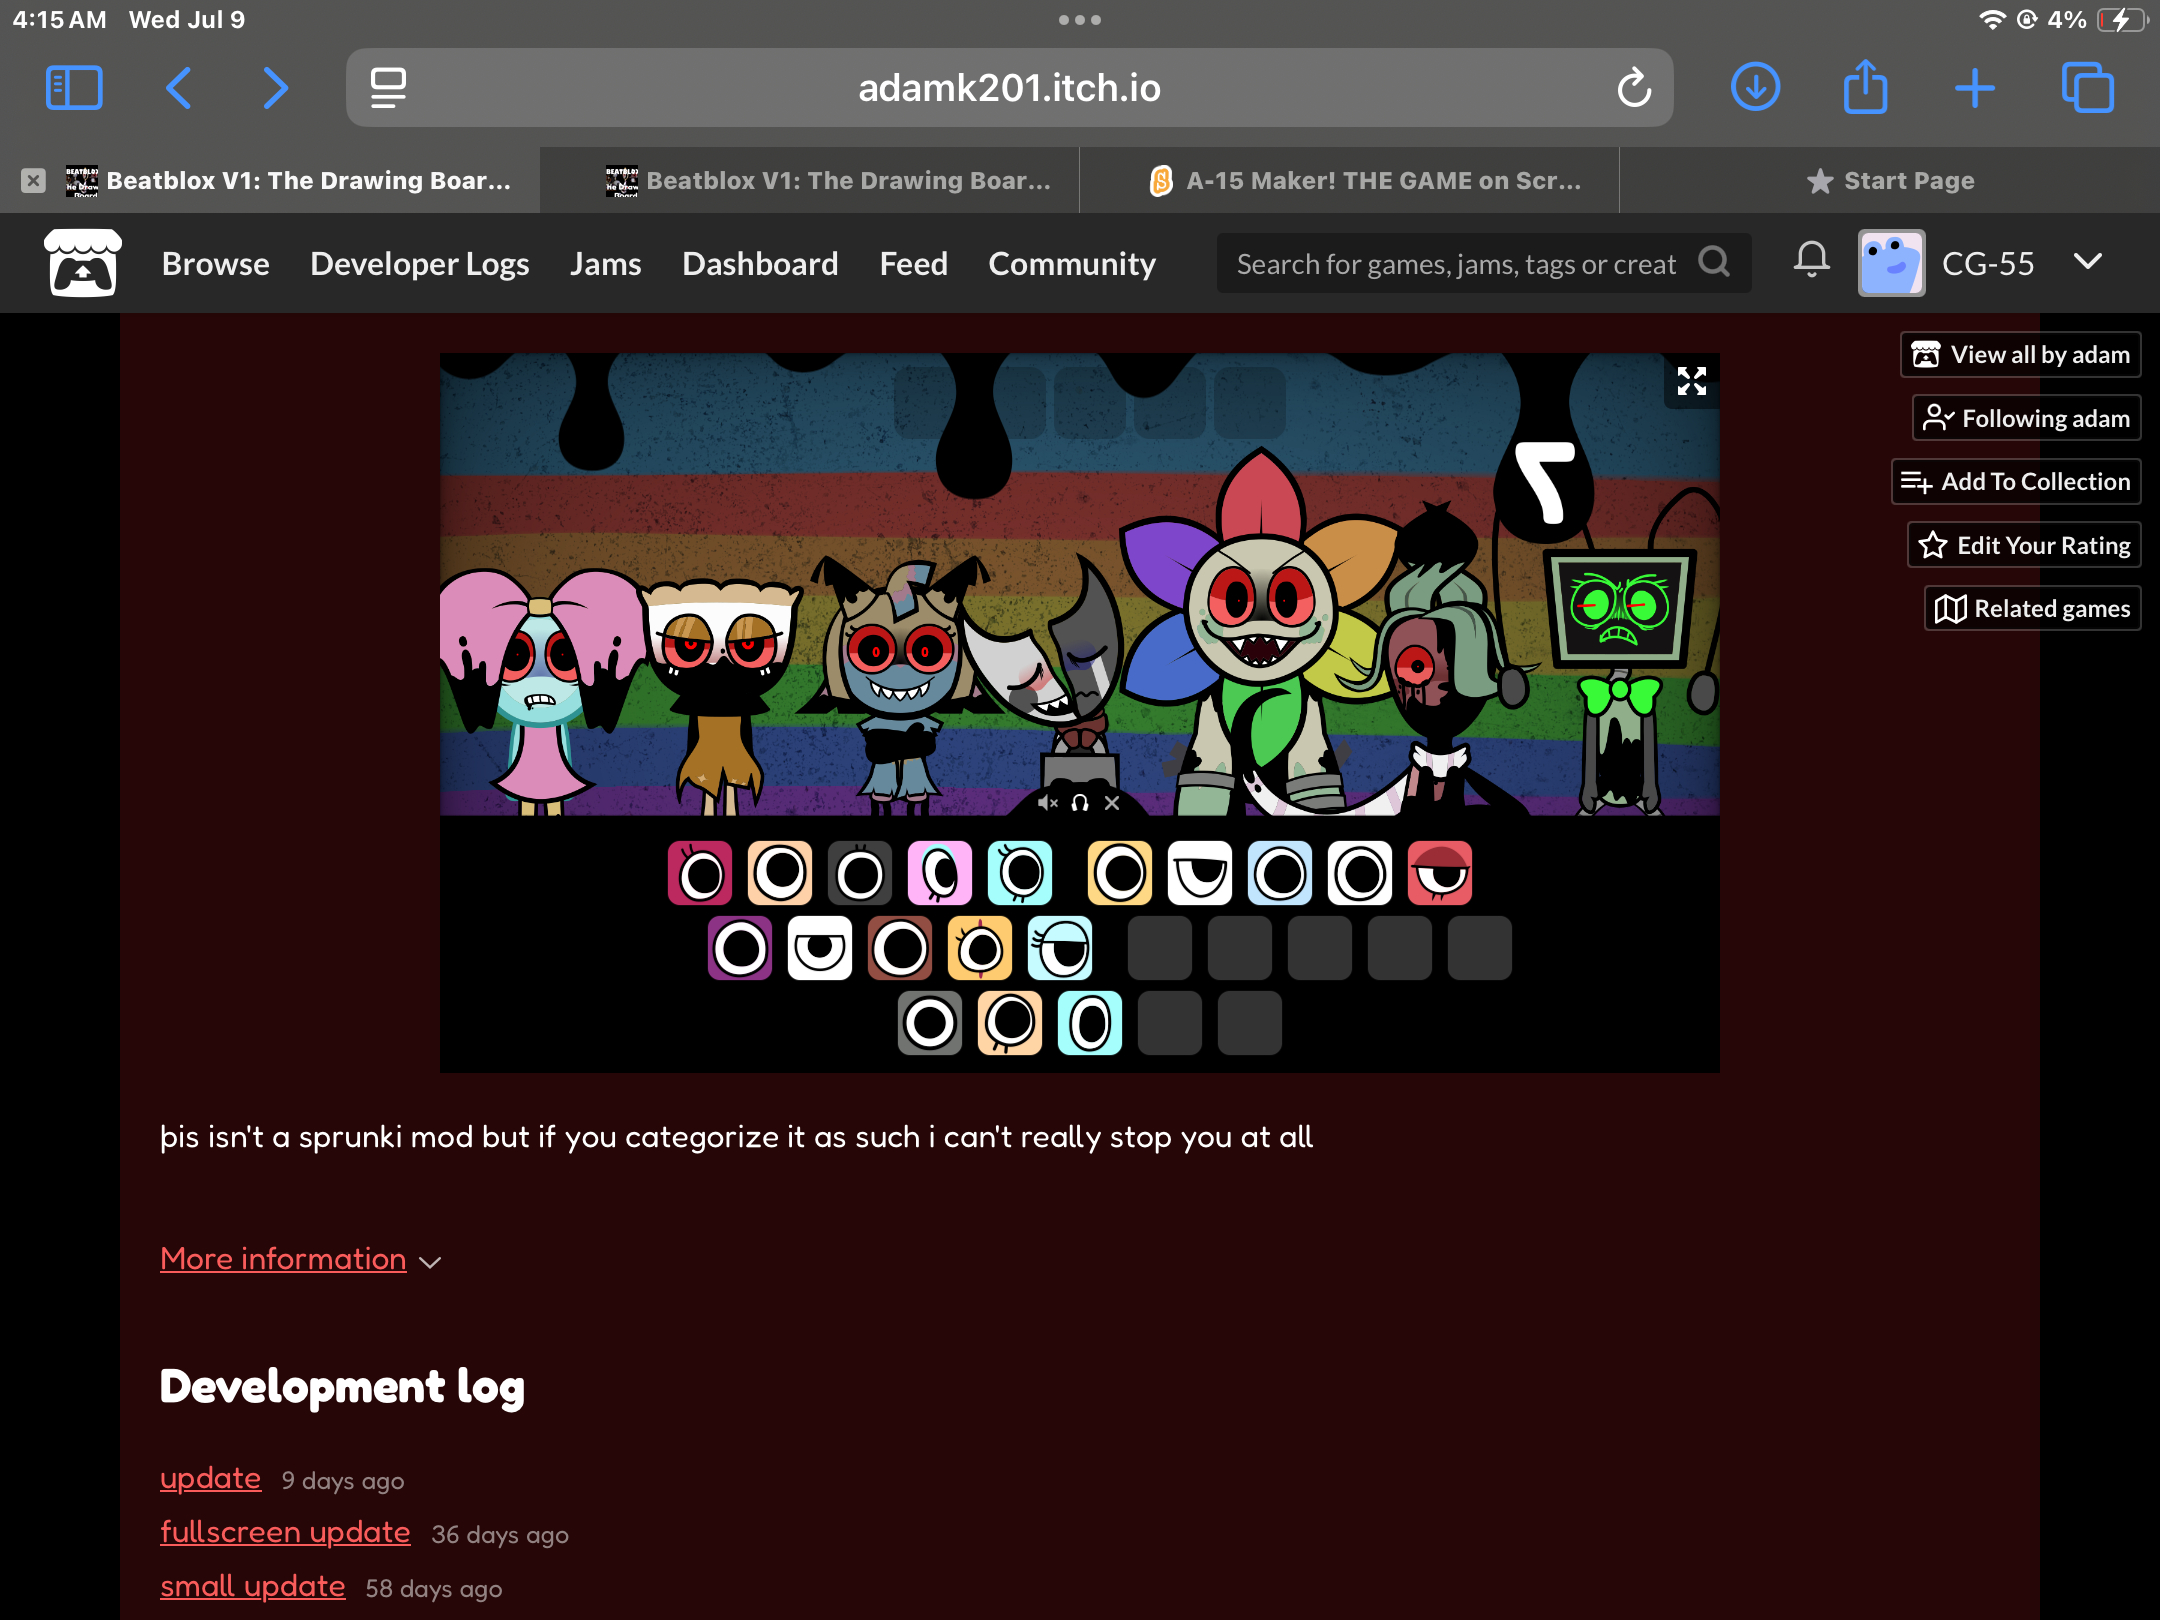Screen dimensions: 2160x1620
Task: Pick the light blue eye icon in the top row
Action: 1280,873
